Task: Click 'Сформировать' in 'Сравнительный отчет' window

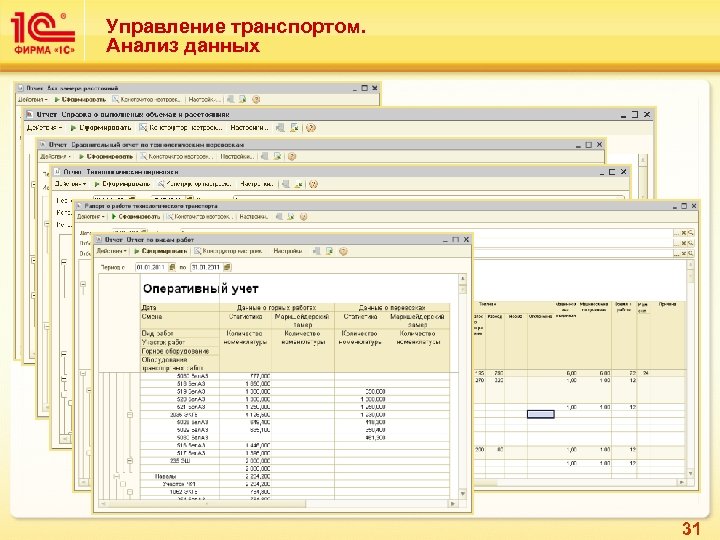Action: pyautogui.click(x=106, y=157)
